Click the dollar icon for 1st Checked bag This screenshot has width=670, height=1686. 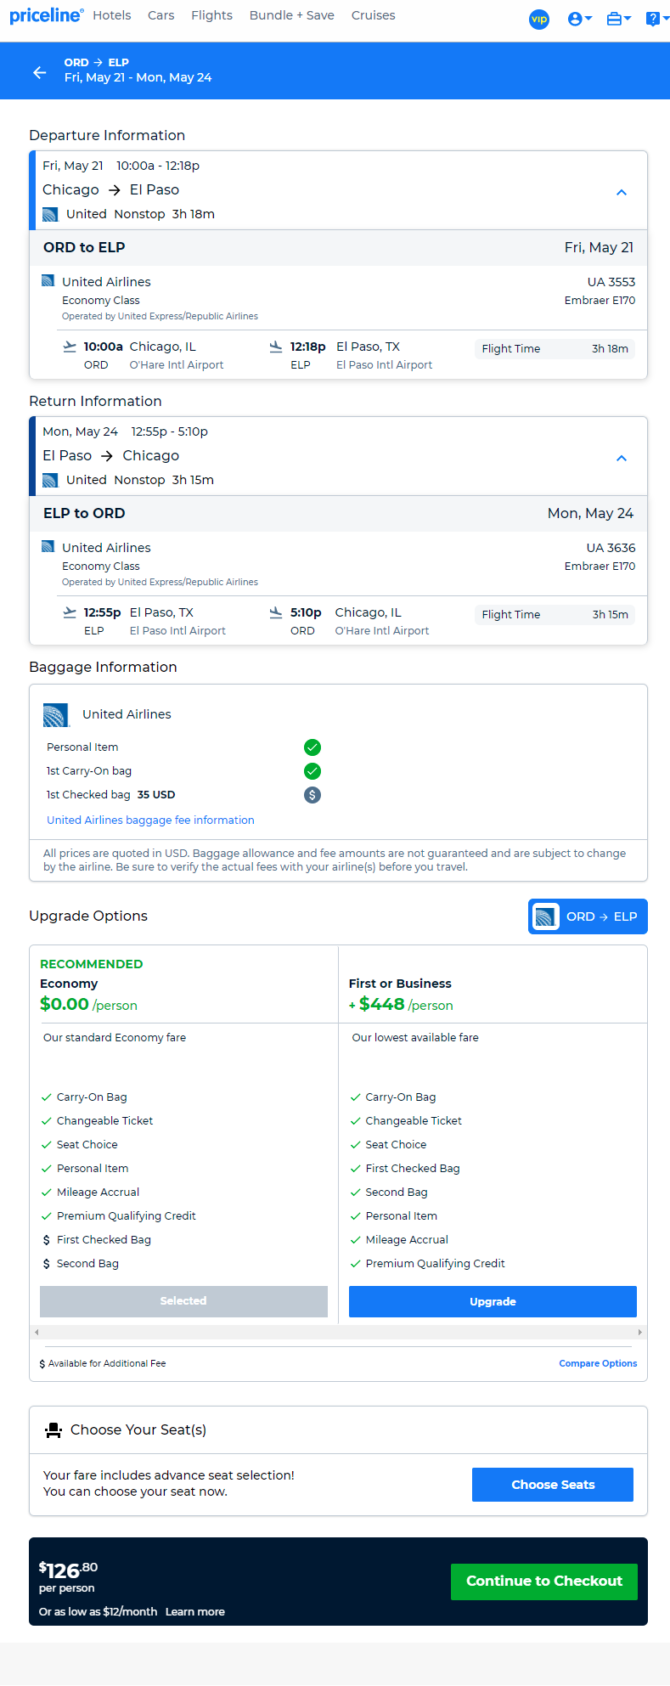[x=312, y=795]
